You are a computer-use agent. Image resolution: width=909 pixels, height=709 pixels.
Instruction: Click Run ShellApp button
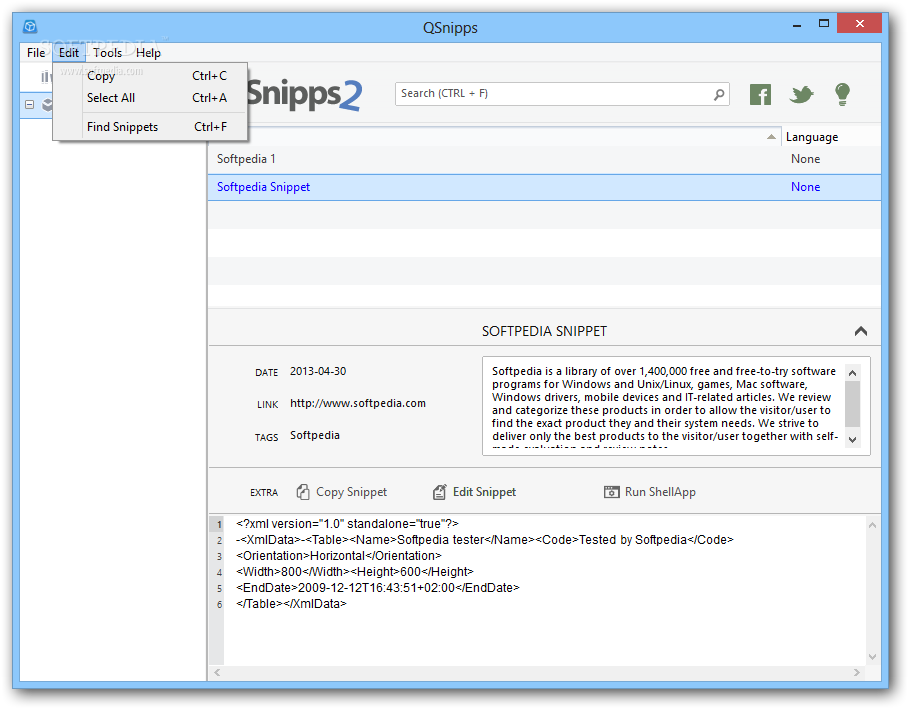649,492
